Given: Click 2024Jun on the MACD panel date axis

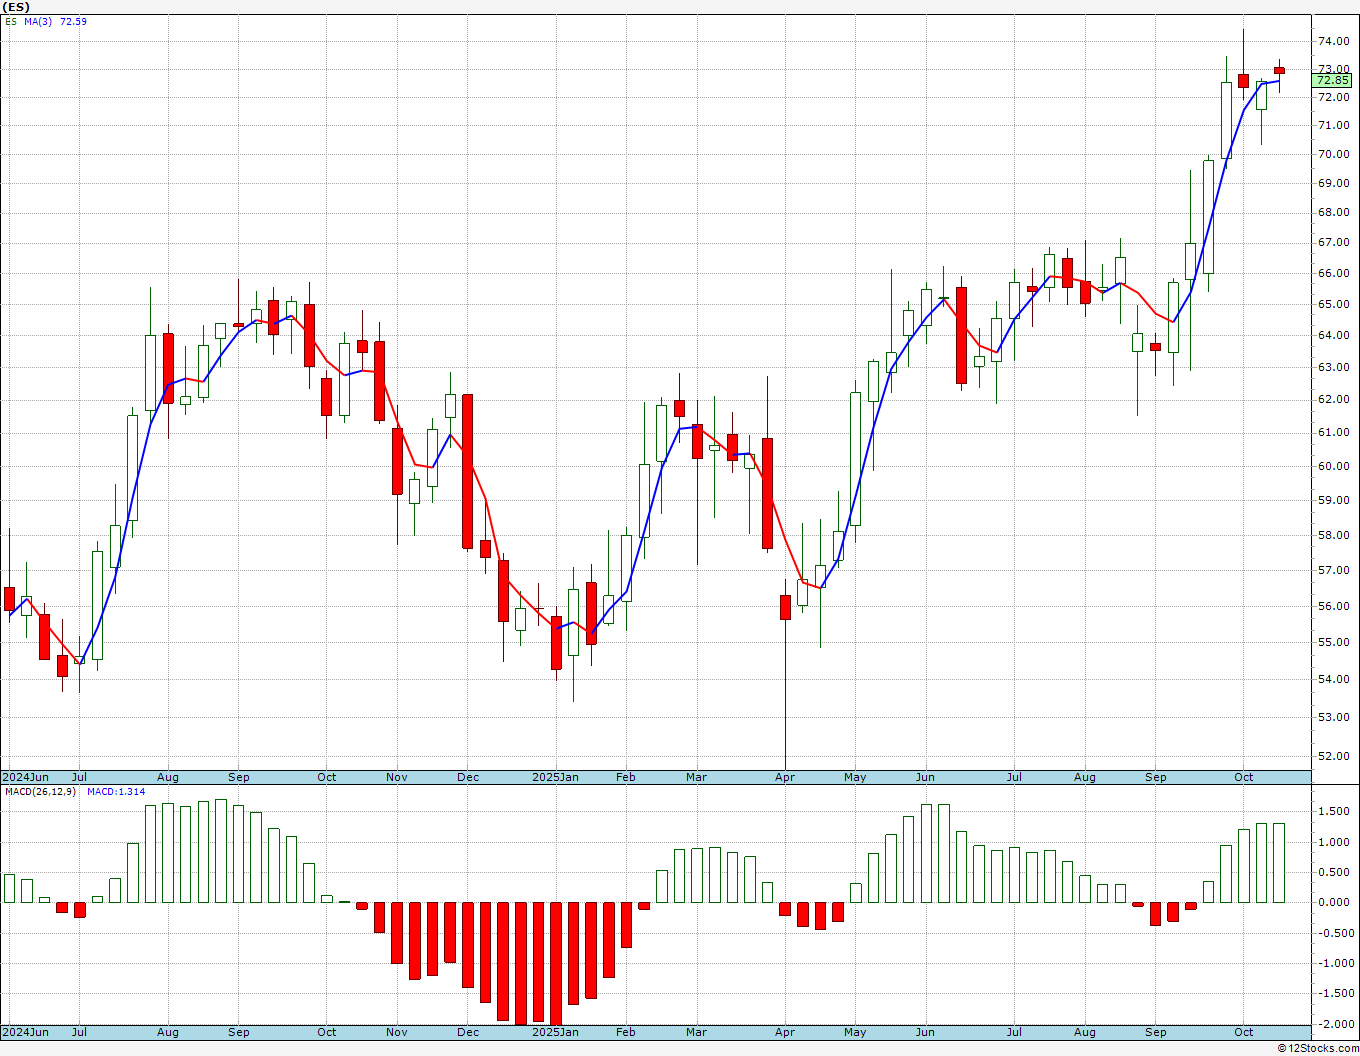Looking at the screenshot, I should coord(25,1032).
